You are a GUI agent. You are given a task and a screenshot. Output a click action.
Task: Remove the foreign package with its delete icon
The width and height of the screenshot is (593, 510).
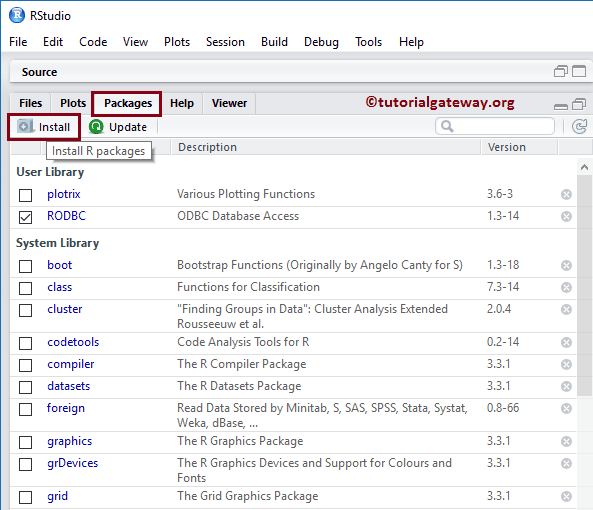566,409
